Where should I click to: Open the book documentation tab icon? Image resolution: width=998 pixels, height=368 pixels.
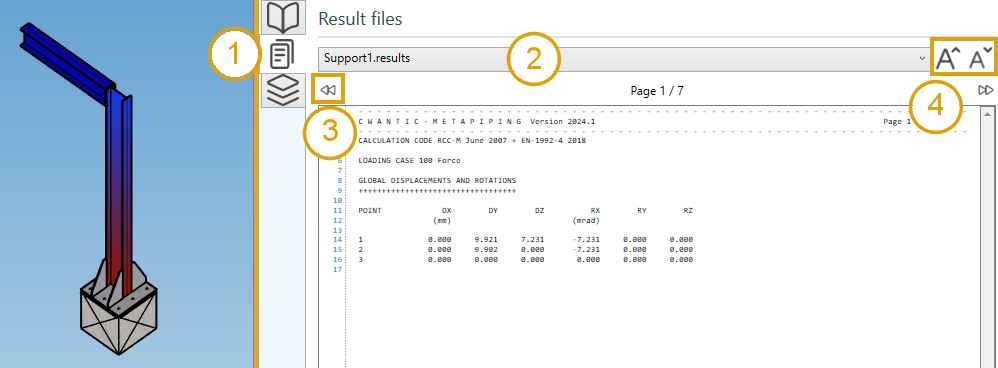[283, 17]
